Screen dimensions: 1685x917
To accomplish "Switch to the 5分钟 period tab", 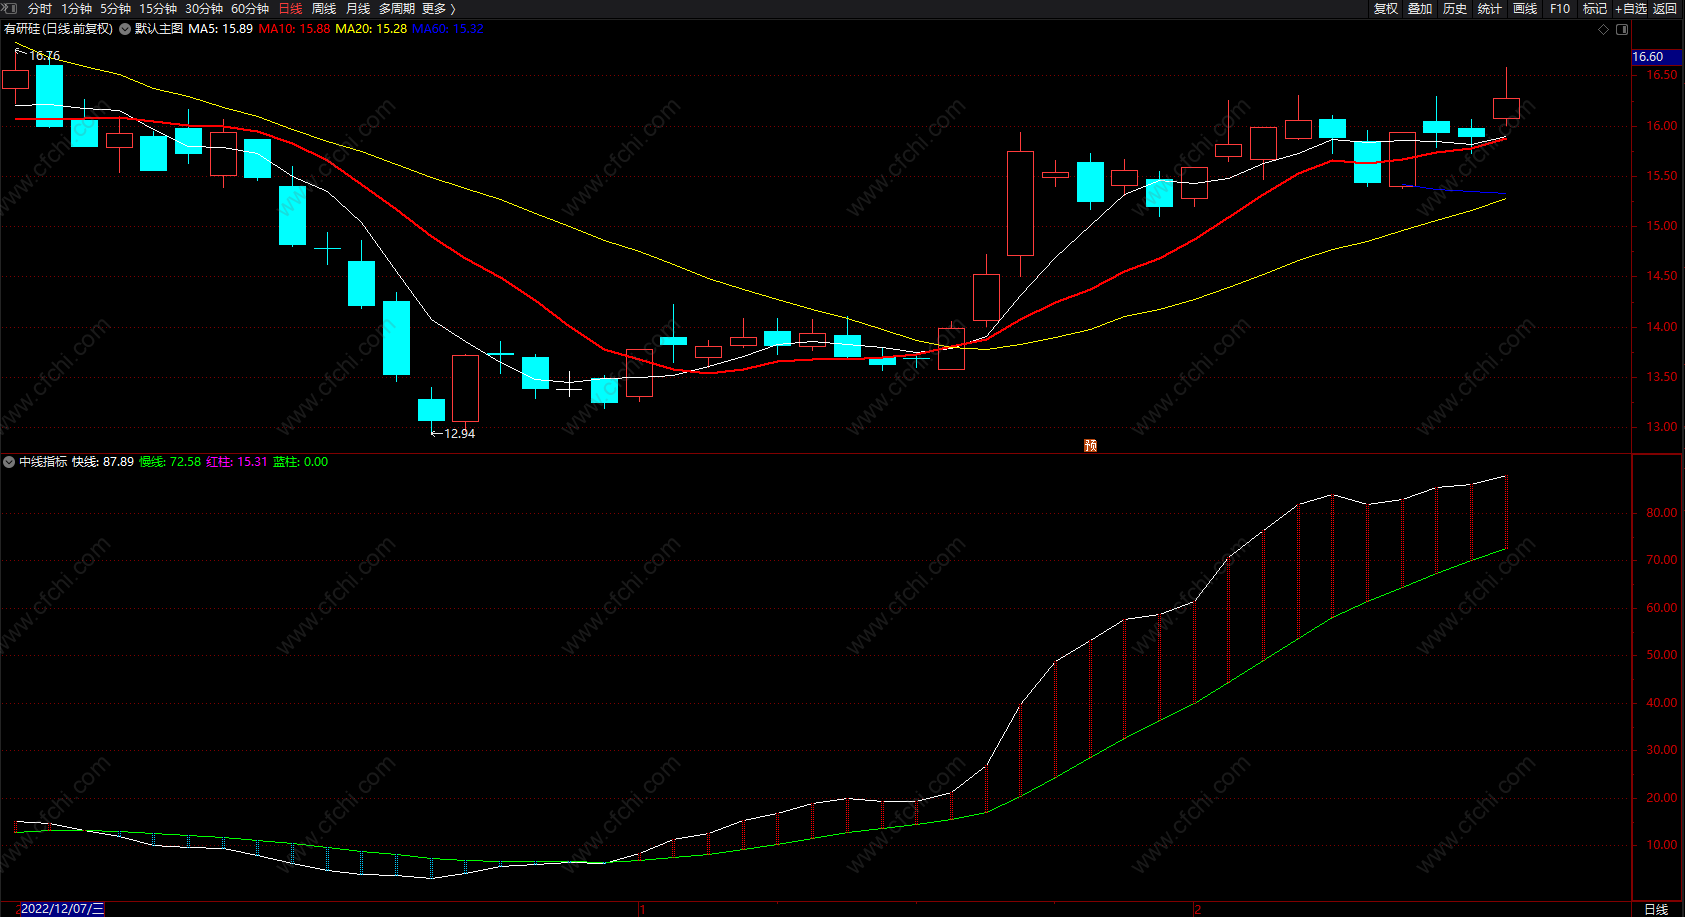I will tap(115, 8).
